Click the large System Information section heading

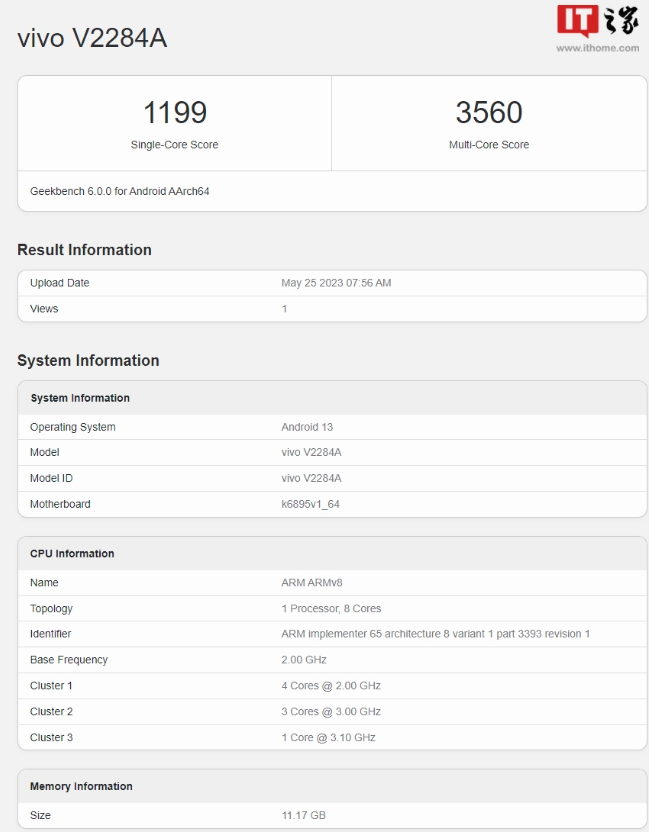[x=88, y=360]
